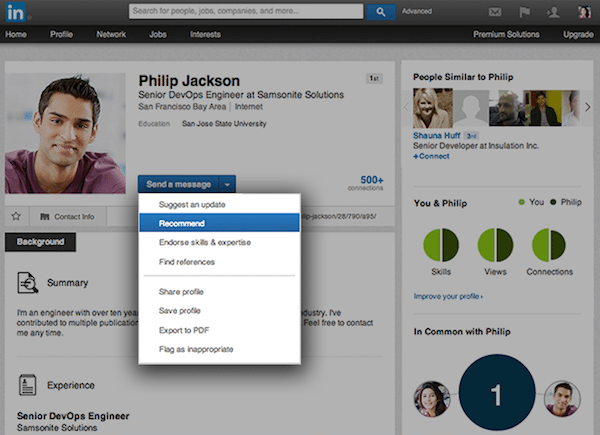Choose Save profile from the menu
Screen dimensions: 600x435
pyautogui.click(x=220, y=311)
